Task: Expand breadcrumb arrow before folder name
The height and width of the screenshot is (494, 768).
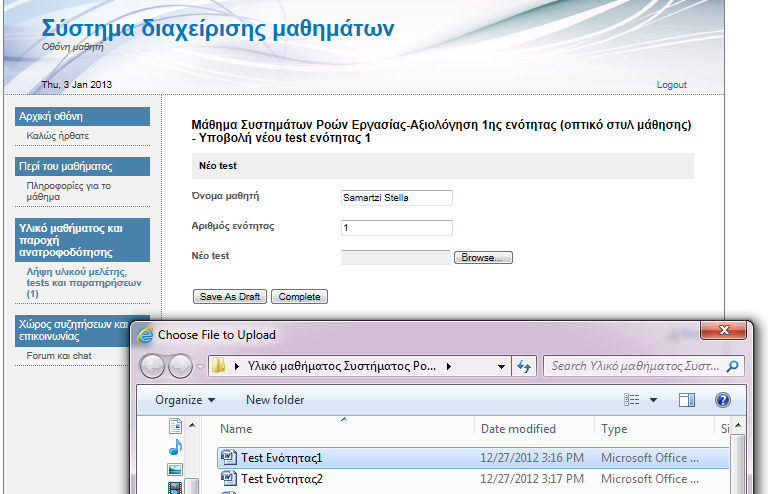Action: (x=237, y=366)
